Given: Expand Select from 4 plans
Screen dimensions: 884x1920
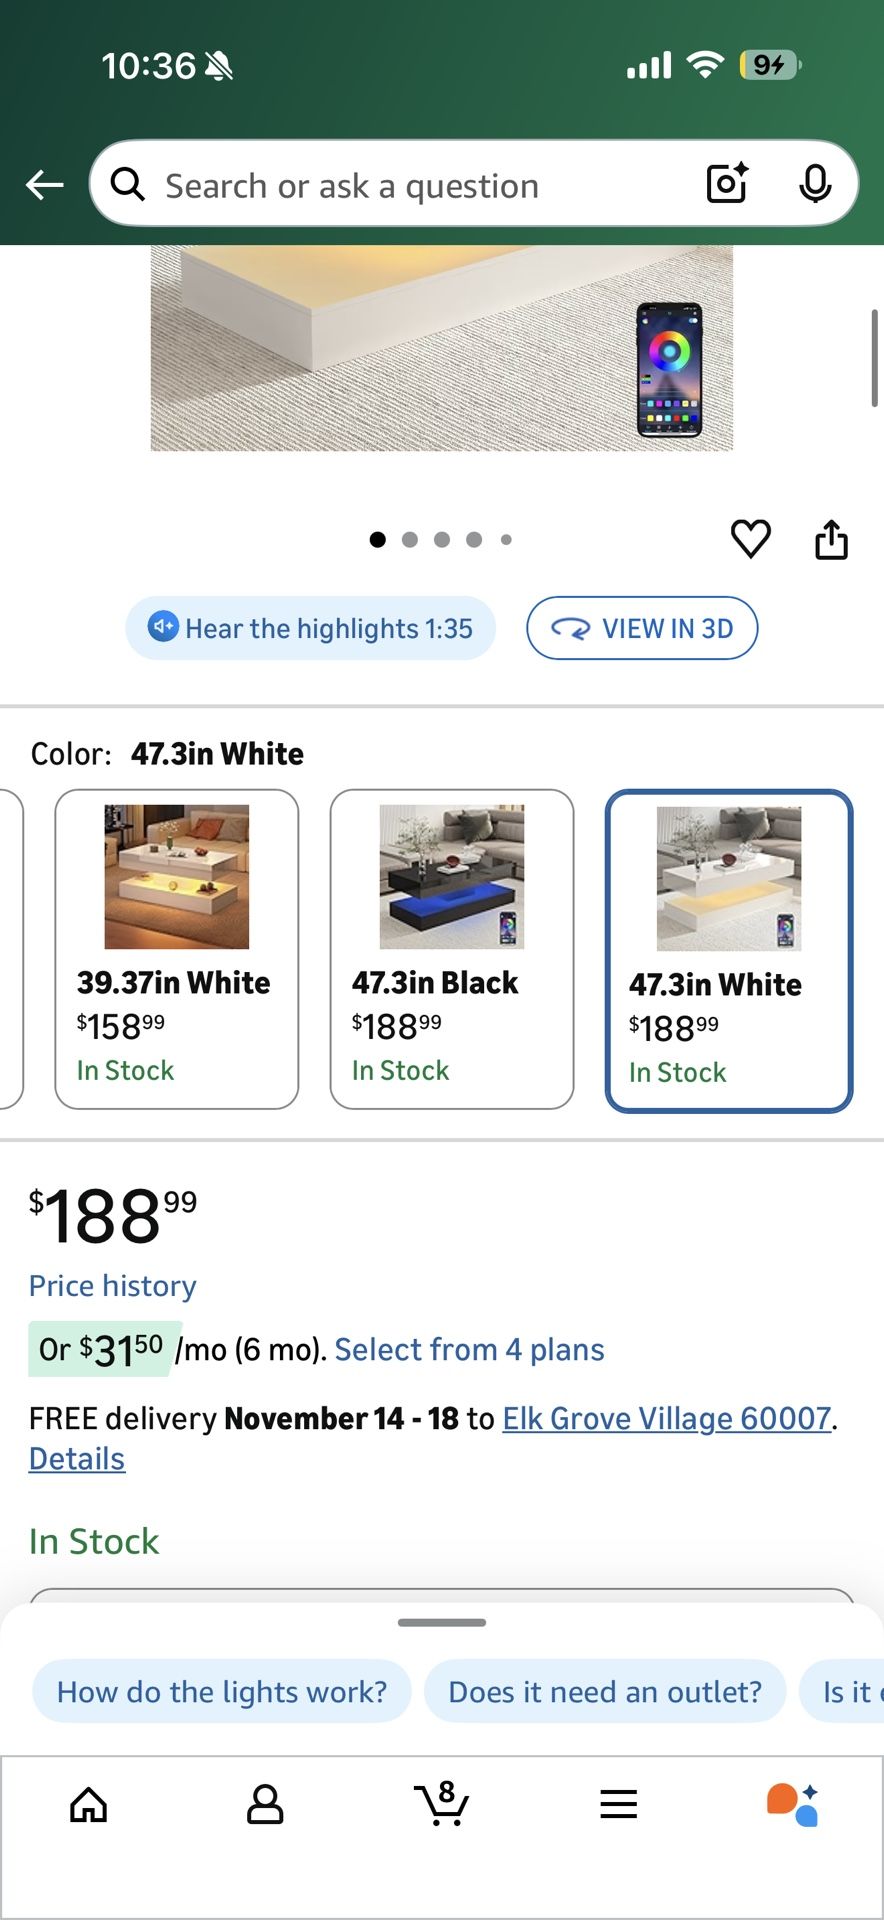Looking at the screenshot, I should 469,1350.
